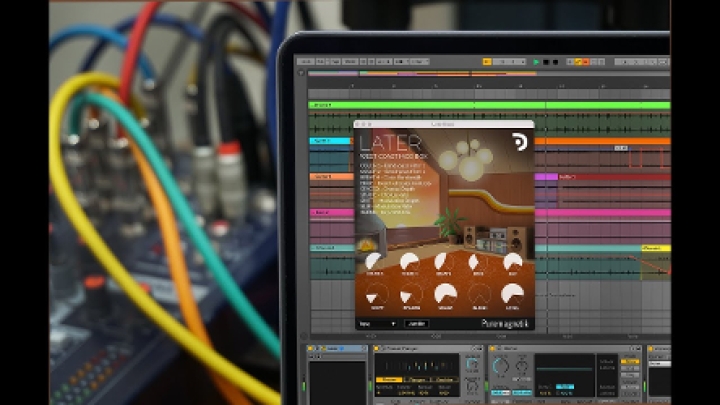Screen dimensions: 720x405
Task: Toggle first device activator in device chain
Action: coord(310,349)
